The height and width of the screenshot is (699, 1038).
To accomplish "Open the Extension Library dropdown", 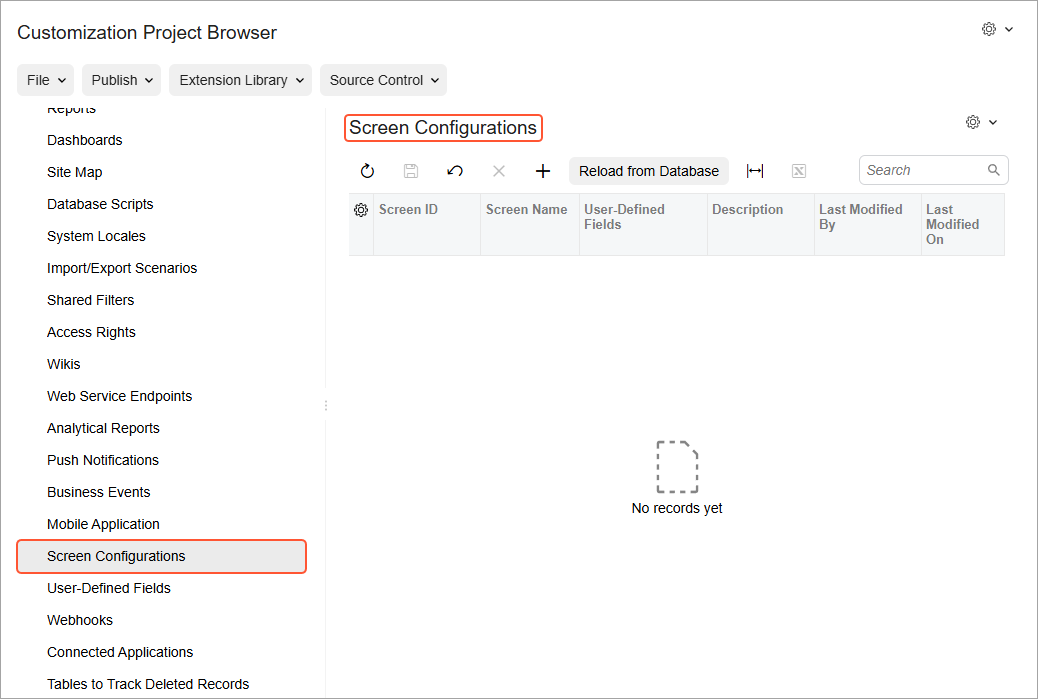I will point(240,80).
